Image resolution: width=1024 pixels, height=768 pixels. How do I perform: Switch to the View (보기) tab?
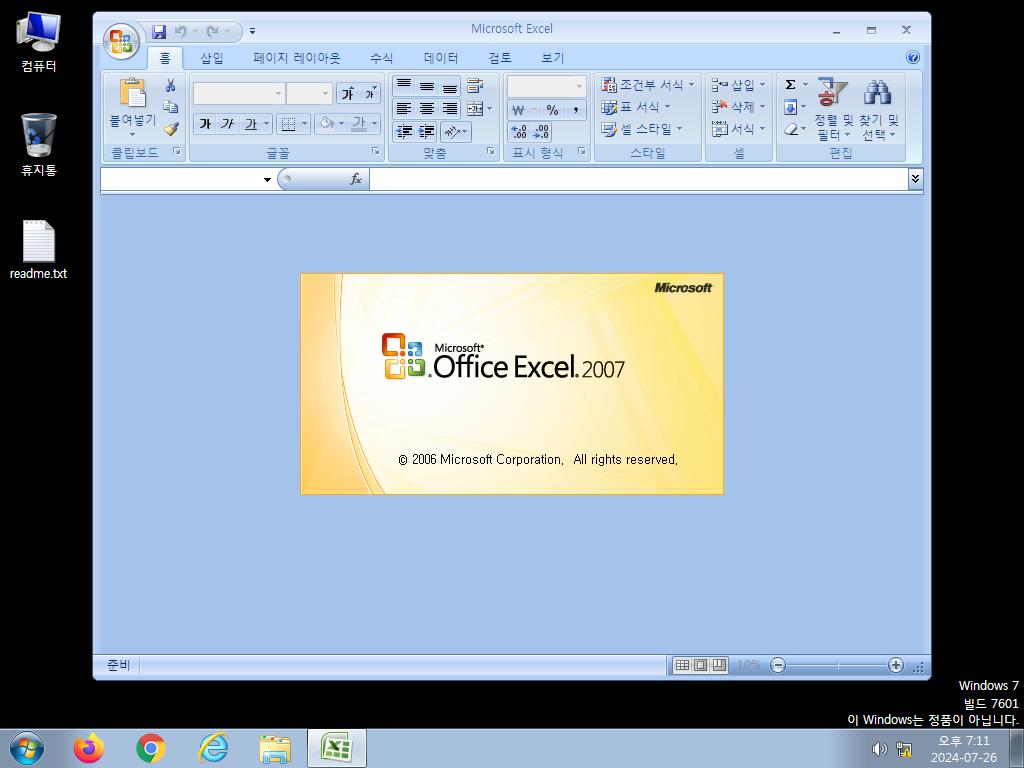coord(552,58)
